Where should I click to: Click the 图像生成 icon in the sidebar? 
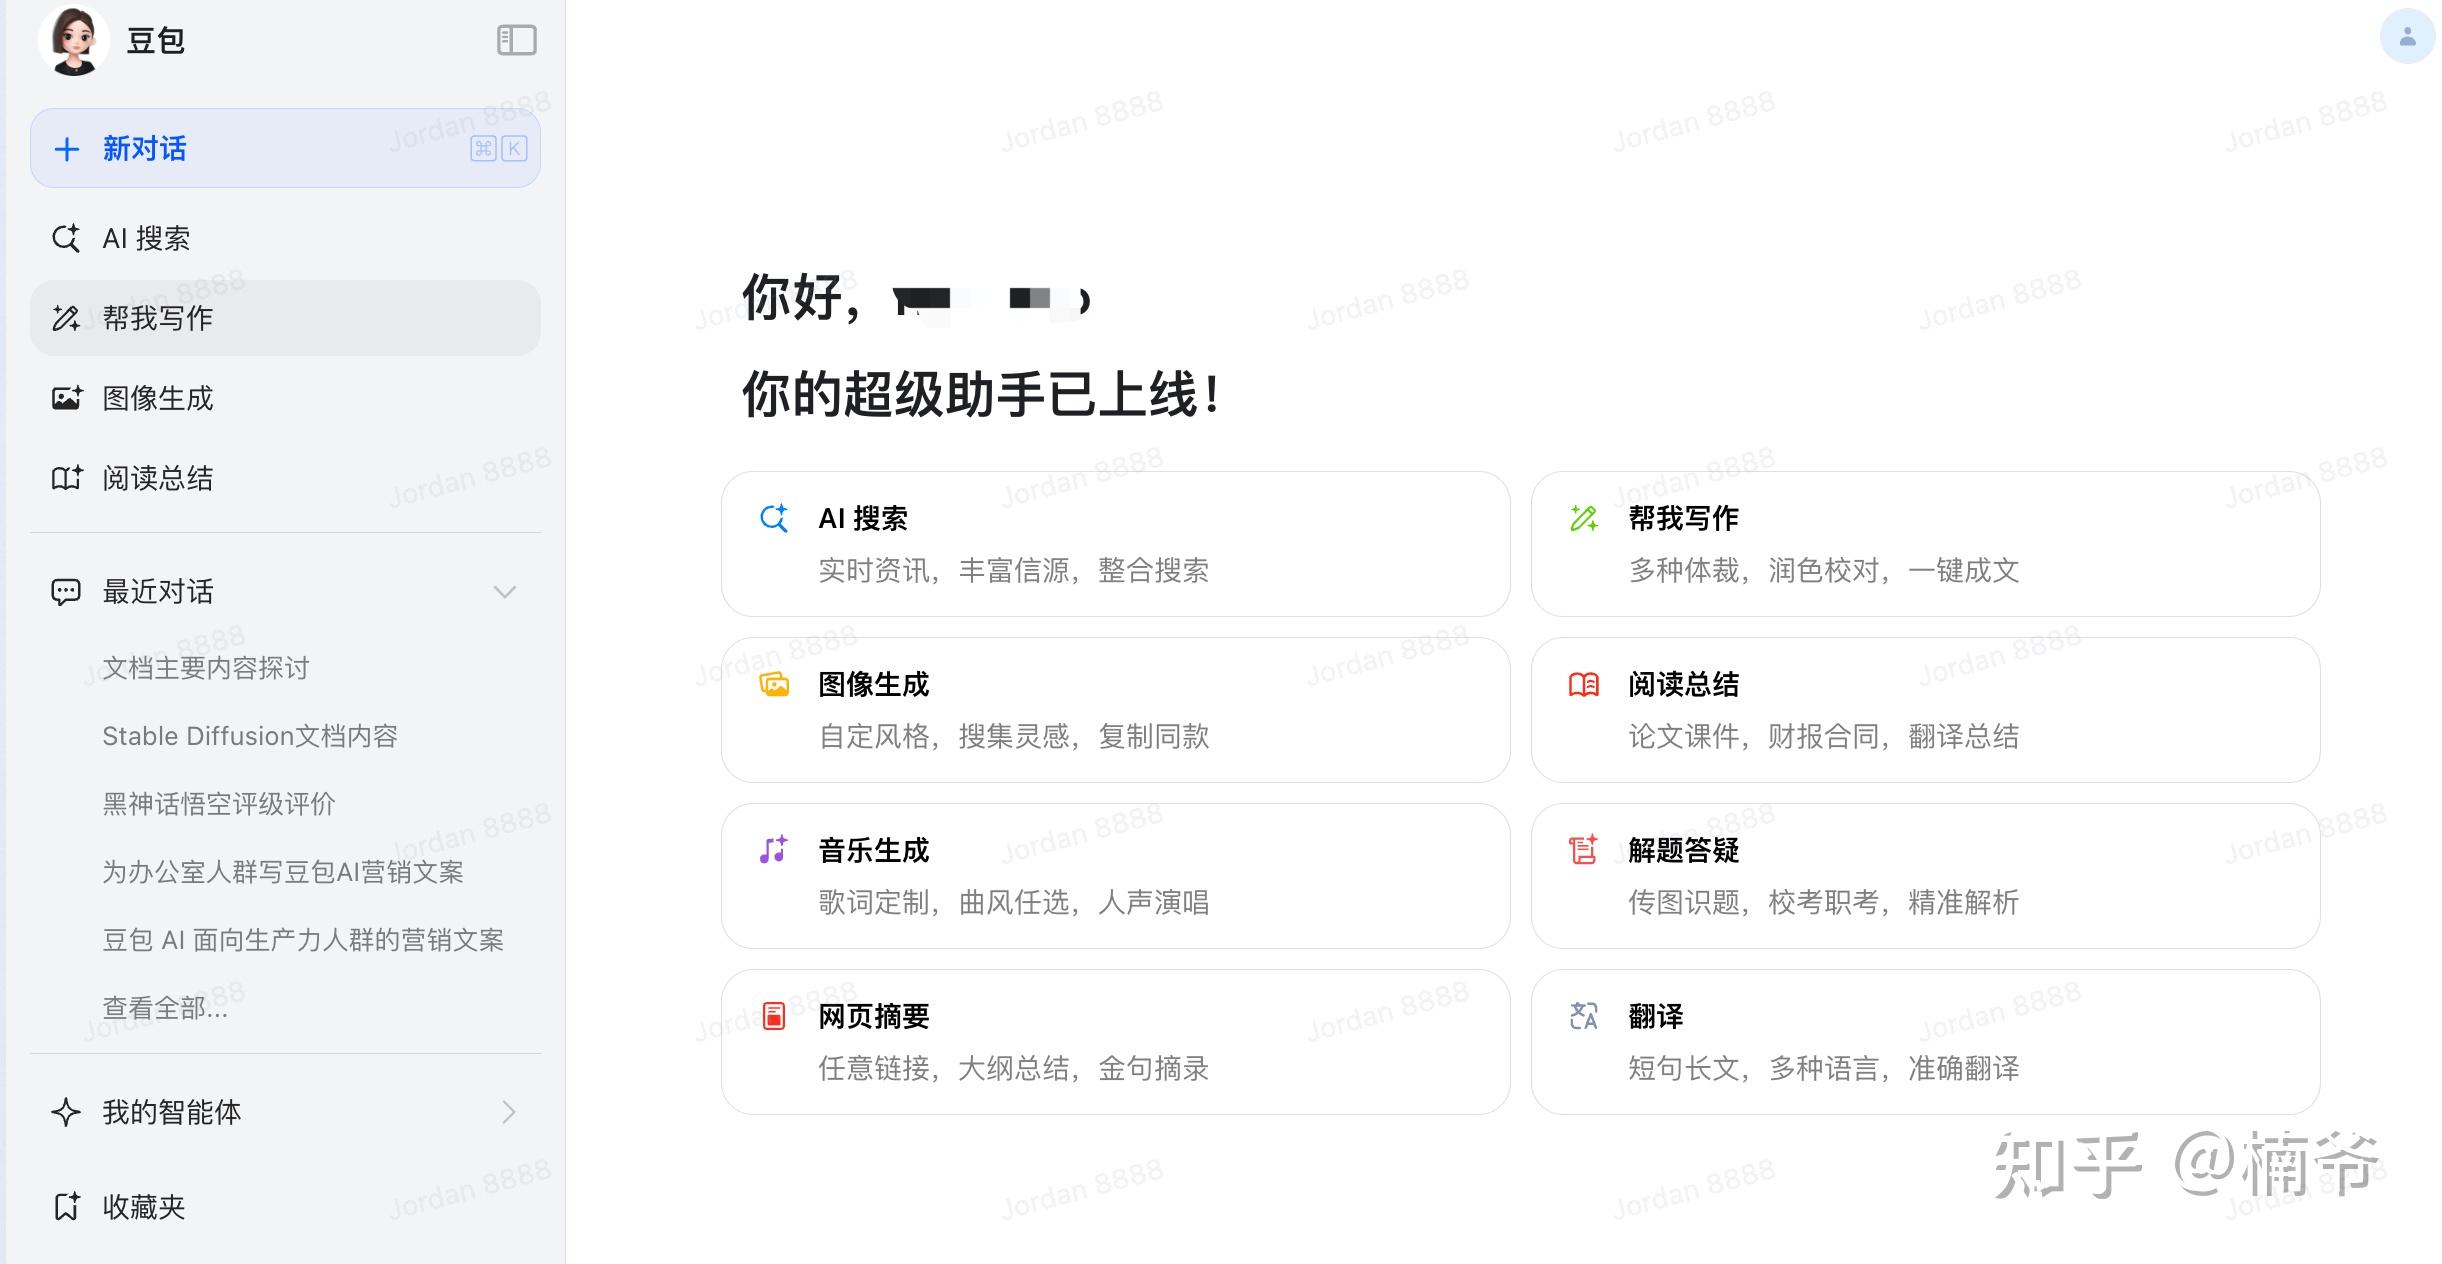(66, 398)
